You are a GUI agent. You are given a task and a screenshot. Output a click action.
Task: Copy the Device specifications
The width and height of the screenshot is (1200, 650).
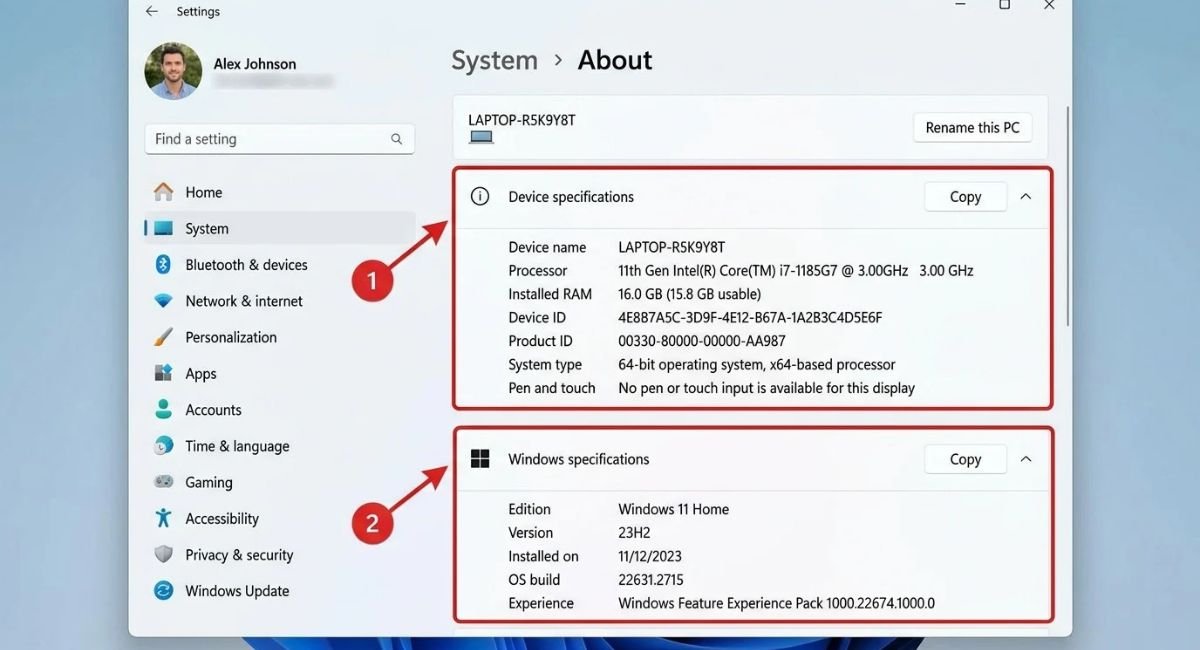pos(965,197)
